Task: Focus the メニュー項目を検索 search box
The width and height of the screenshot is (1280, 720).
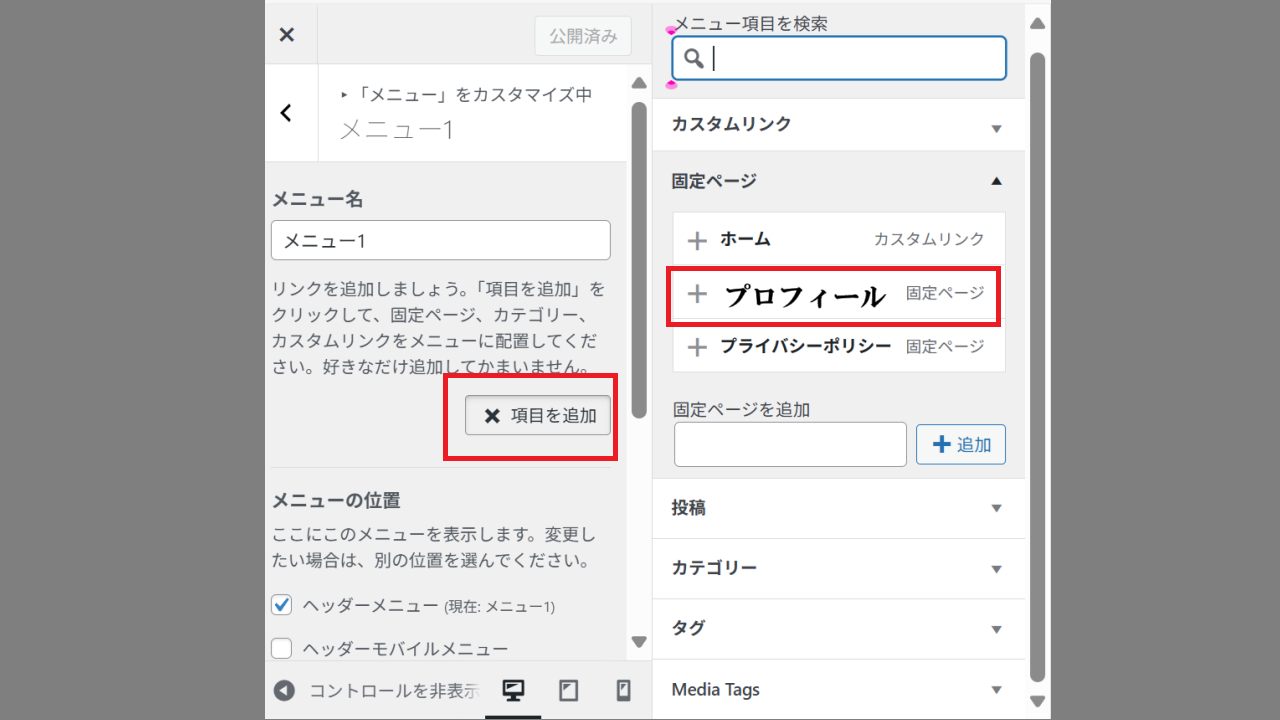Action: [839, 58]
